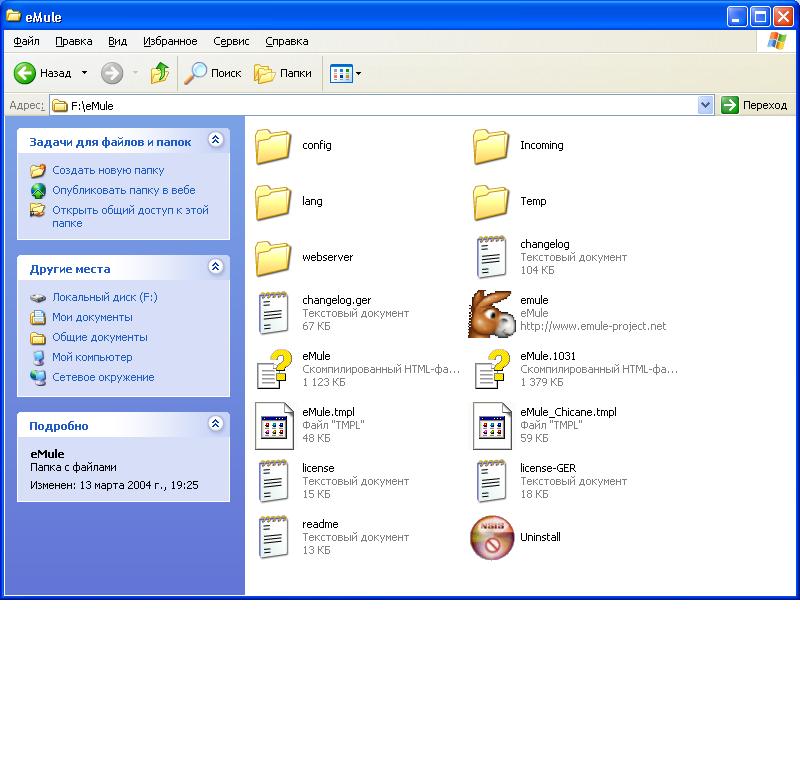Select the license-GER document icon
This screenshot has height=768, width=800.
[x=491, y=481]
